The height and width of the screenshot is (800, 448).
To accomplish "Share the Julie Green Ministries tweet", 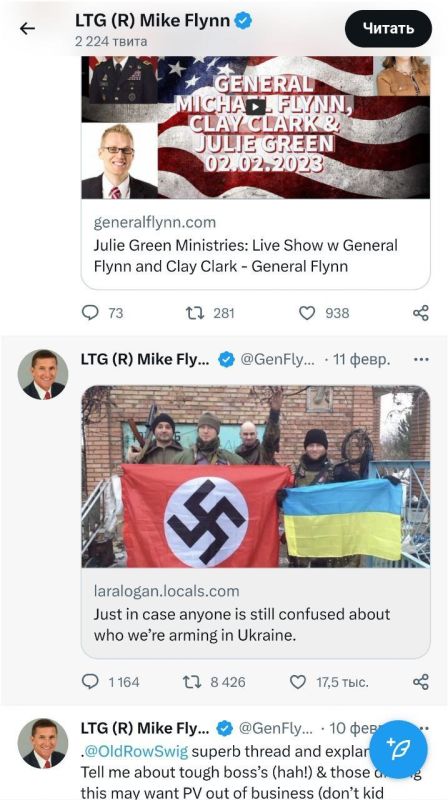I will (x=420, y=312).
